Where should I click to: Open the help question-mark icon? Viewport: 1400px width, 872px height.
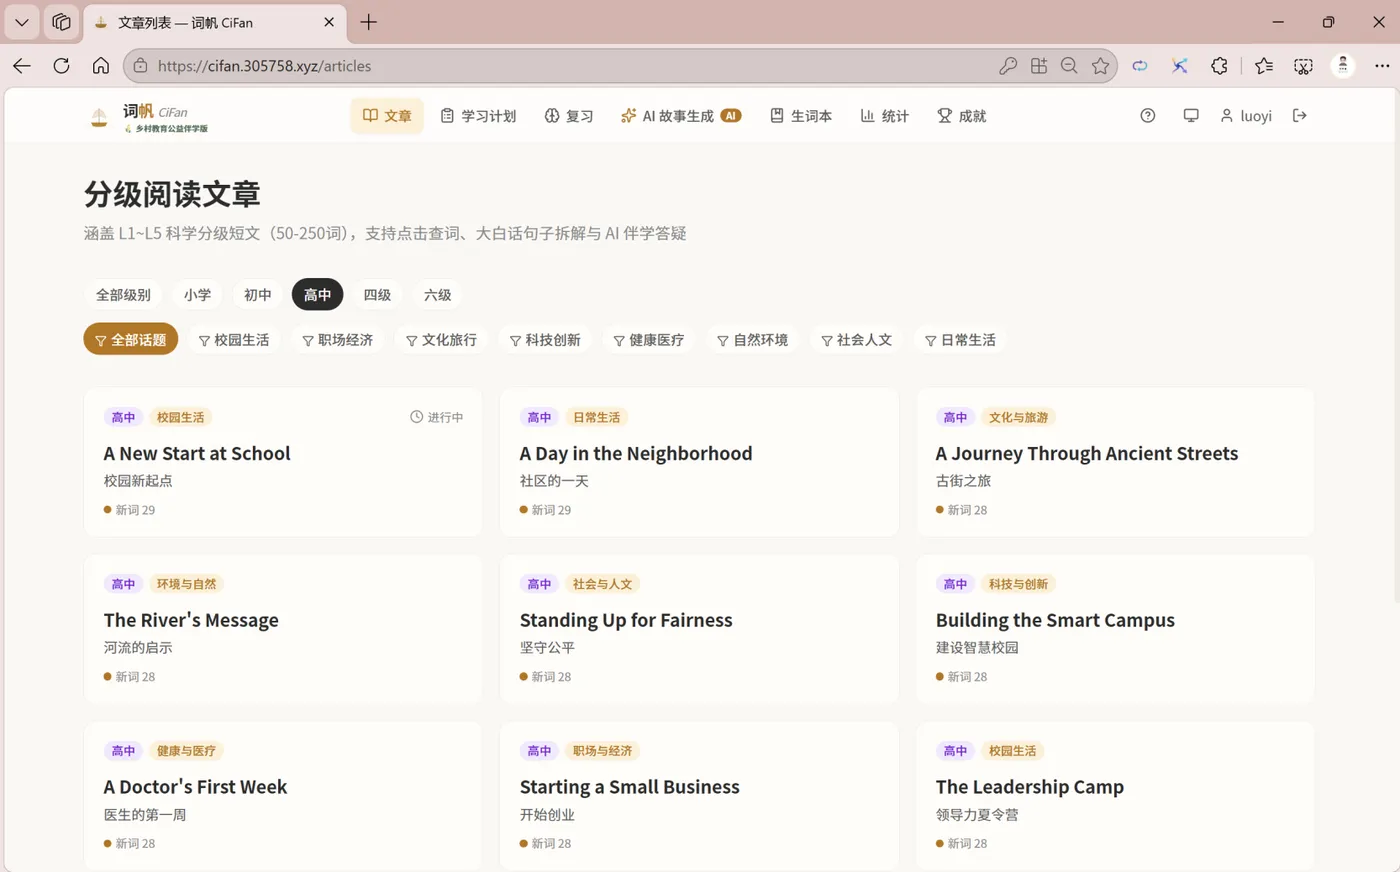click(1148, 116)
